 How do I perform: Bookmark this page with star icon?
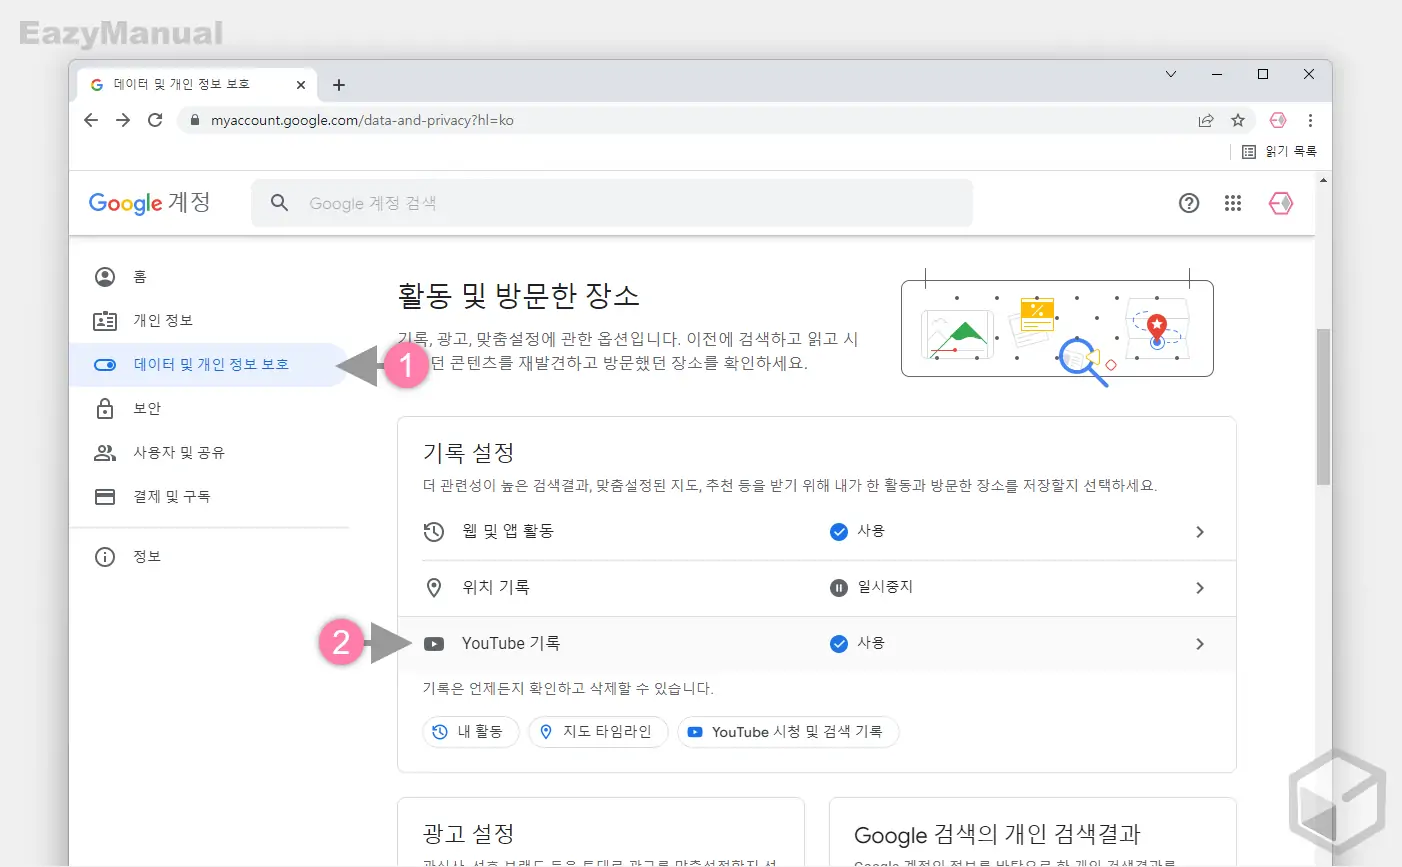coord(1238,120)
